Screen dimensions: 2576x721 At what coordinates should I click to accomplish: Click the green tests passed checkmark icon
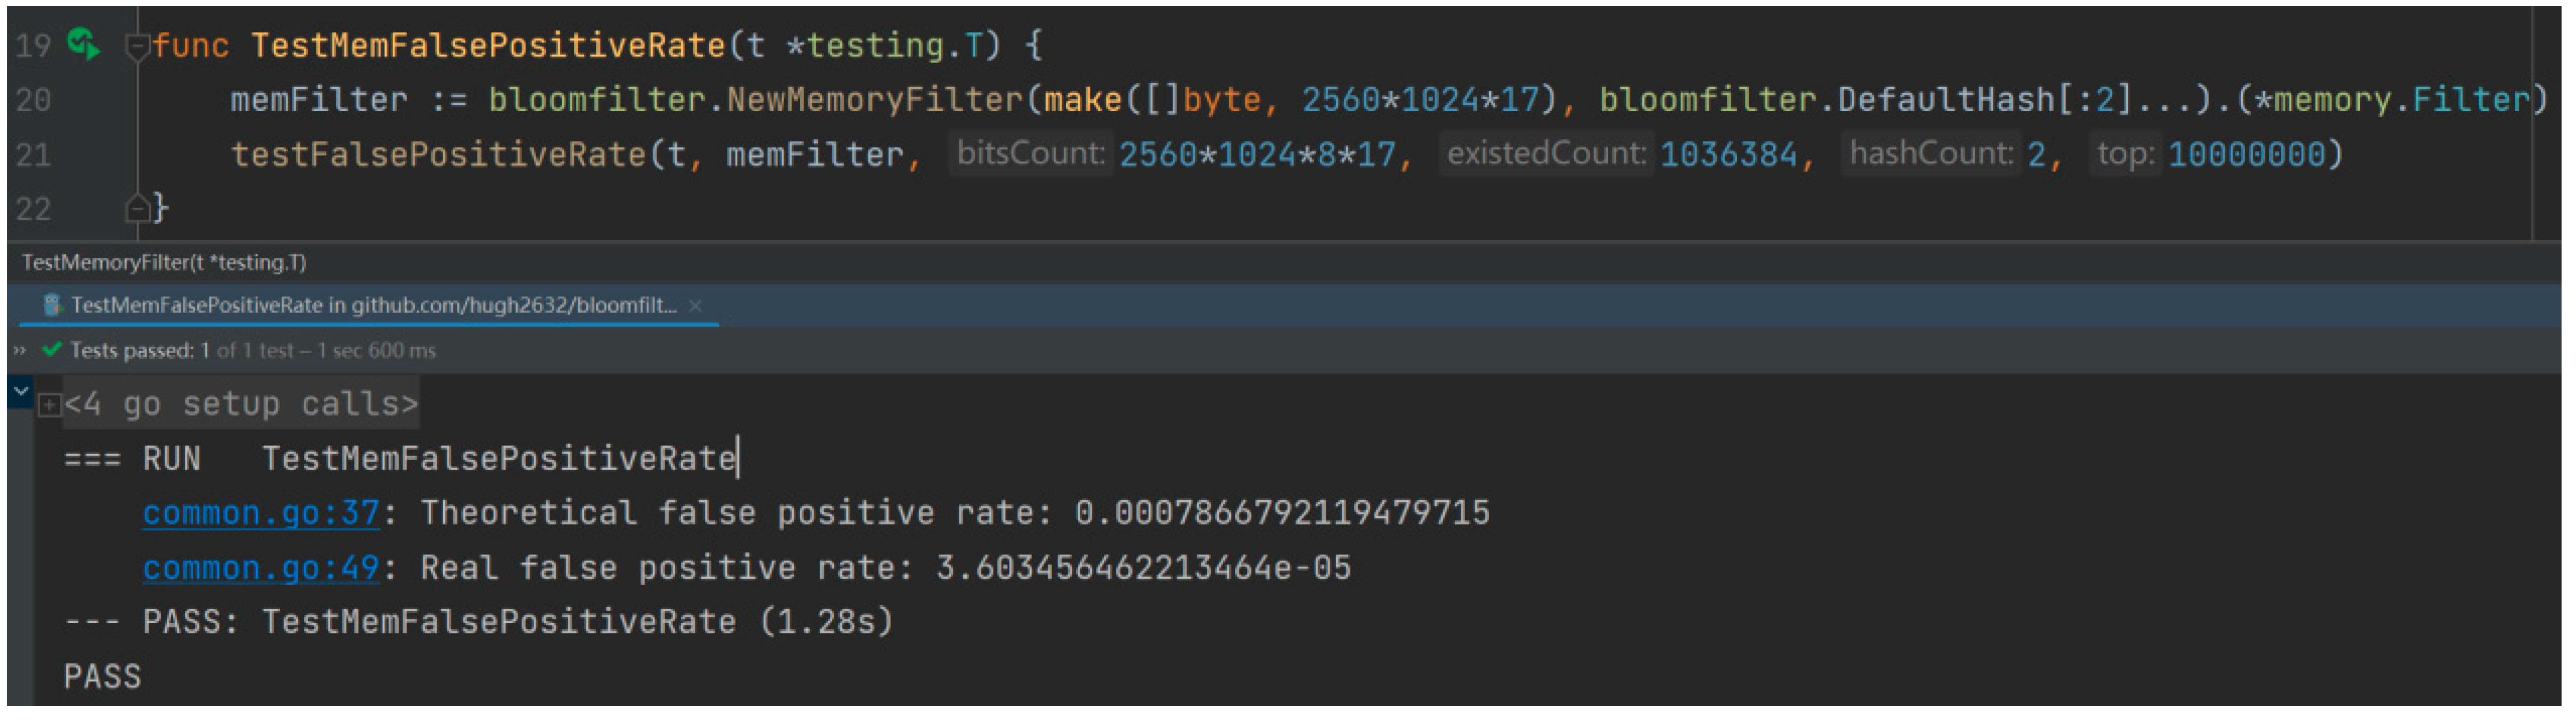pyautogui.click(x=52, y=350)
